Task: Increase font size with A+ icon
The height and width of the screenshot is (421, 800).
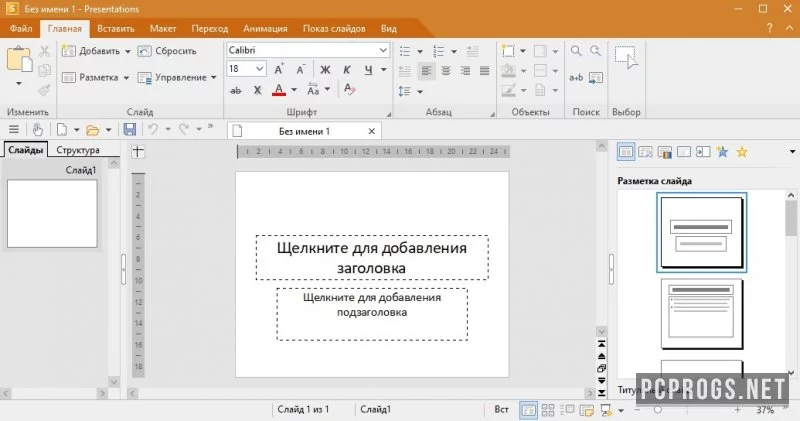Action: pyautogui.click(x=279, y=69)
